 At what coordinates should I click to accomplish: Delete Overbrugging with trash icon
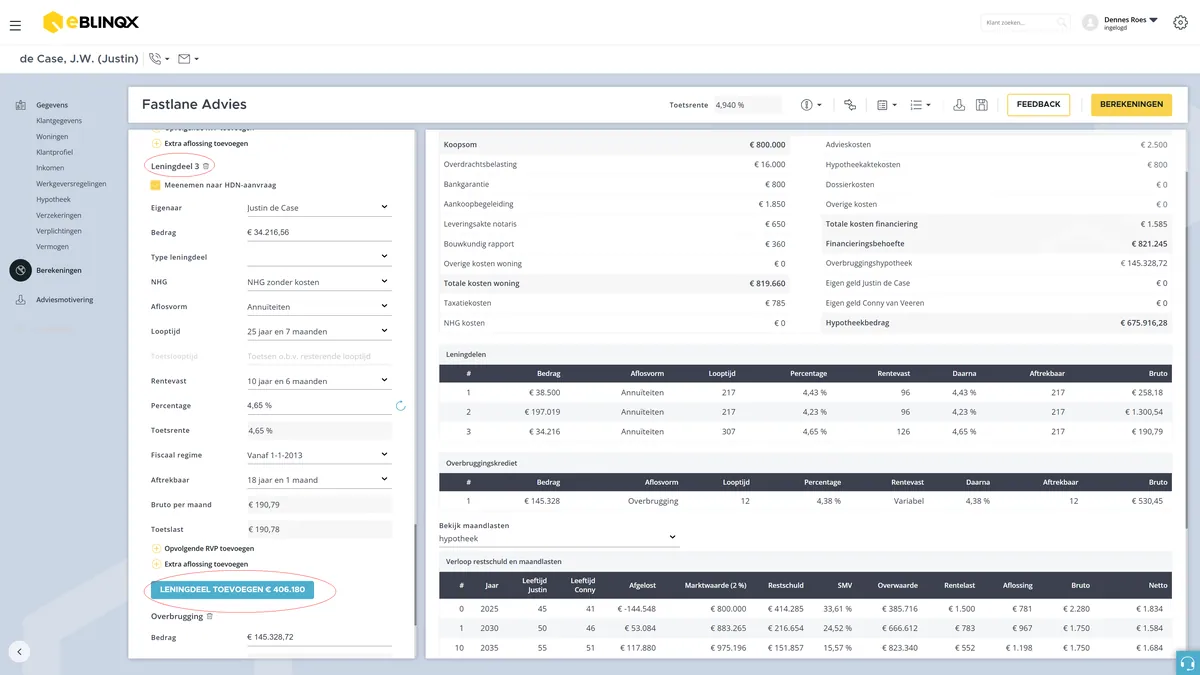tap(209, 616)
